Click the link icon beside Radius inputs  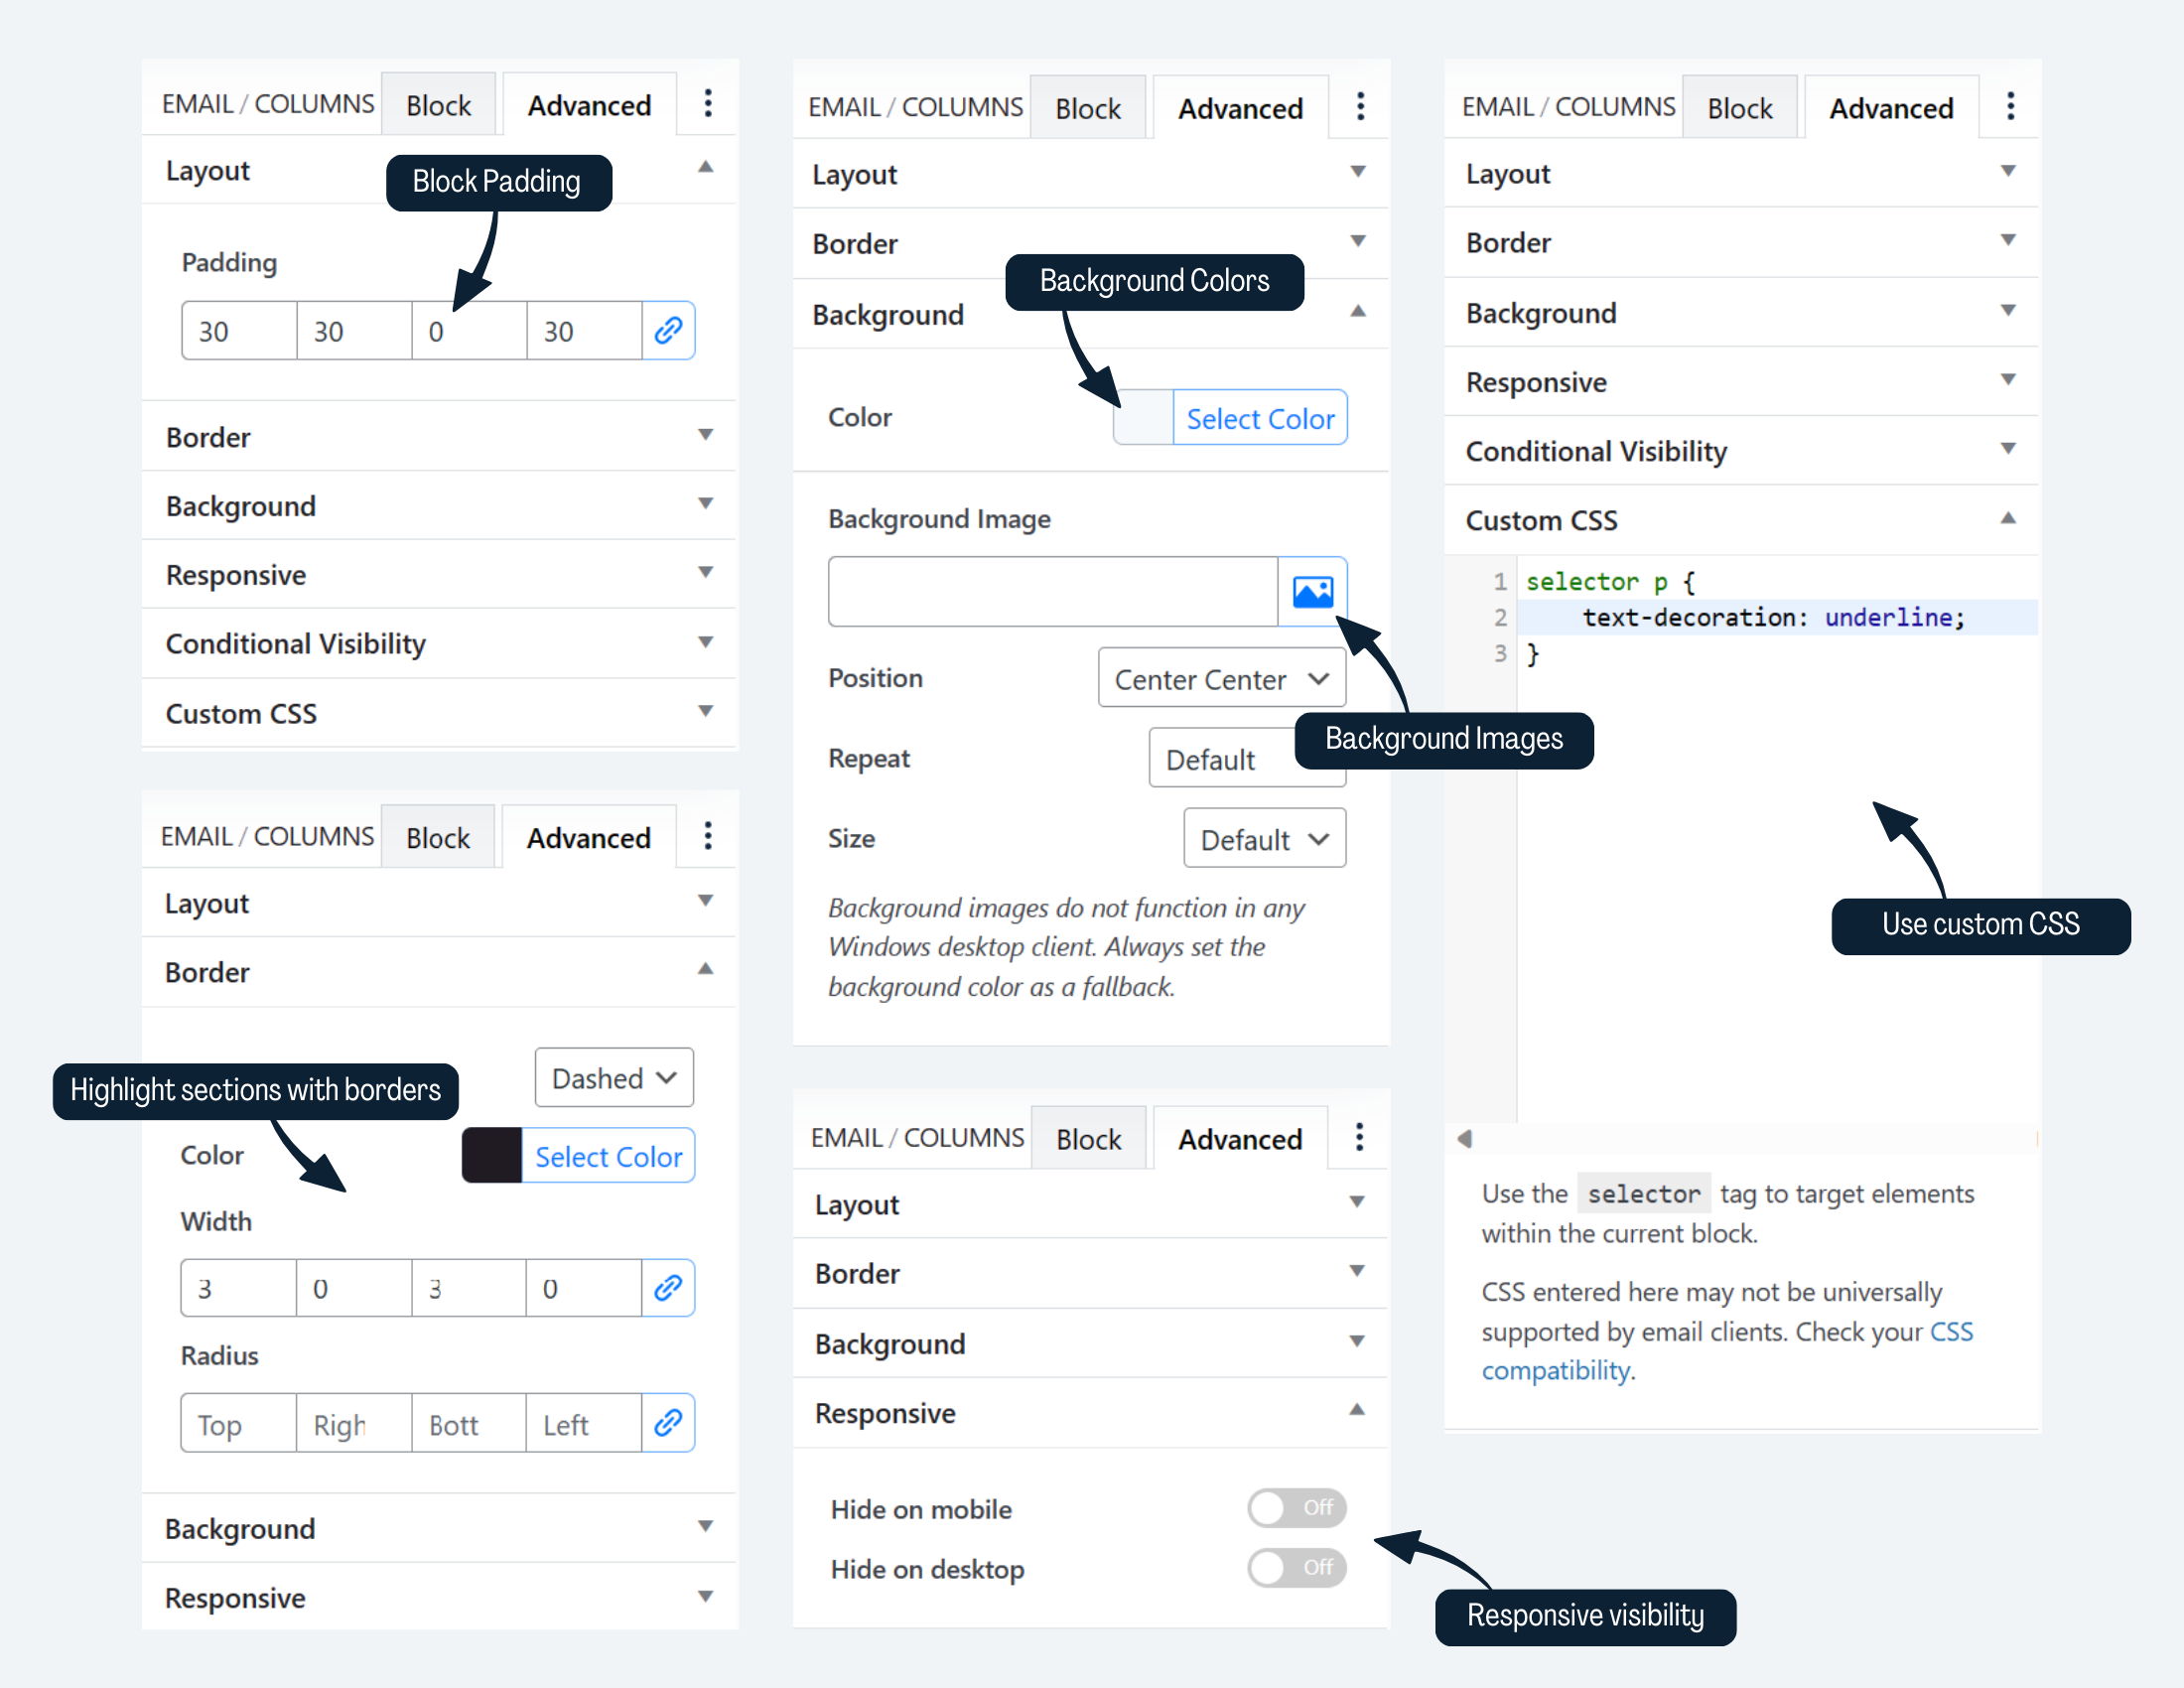[x=668, y=1422]
